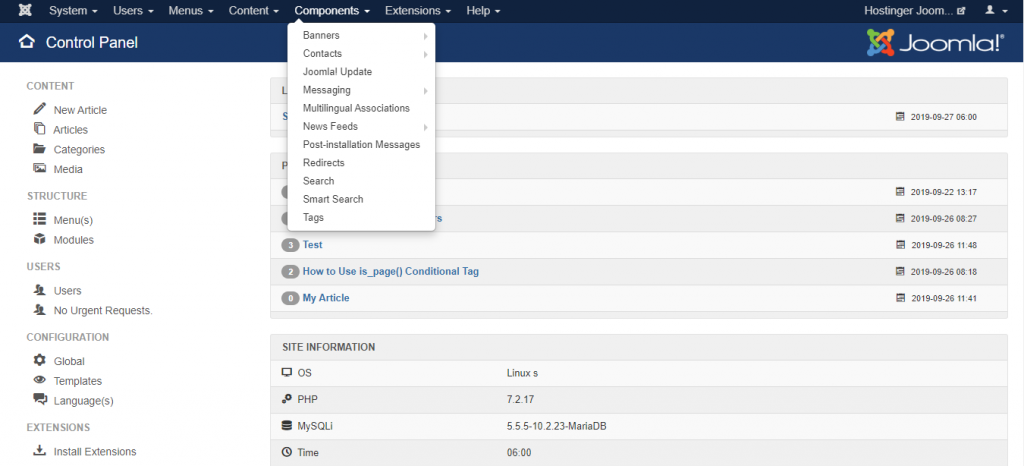This screenshot has height=466, width=1024.
Task: Click the MySQLi database icon
Action: pyautogui.click(x=286, y=426)
